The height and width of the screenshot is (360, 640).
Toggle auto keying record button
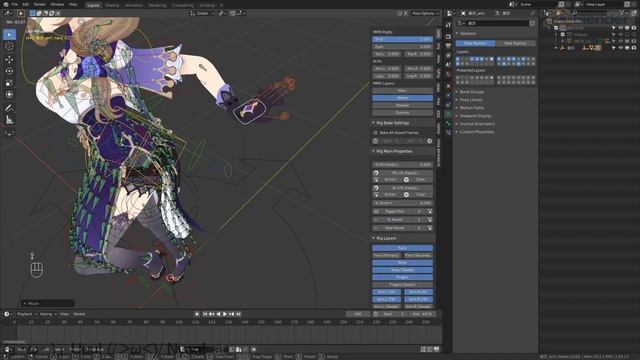click(x=197, y=314)
